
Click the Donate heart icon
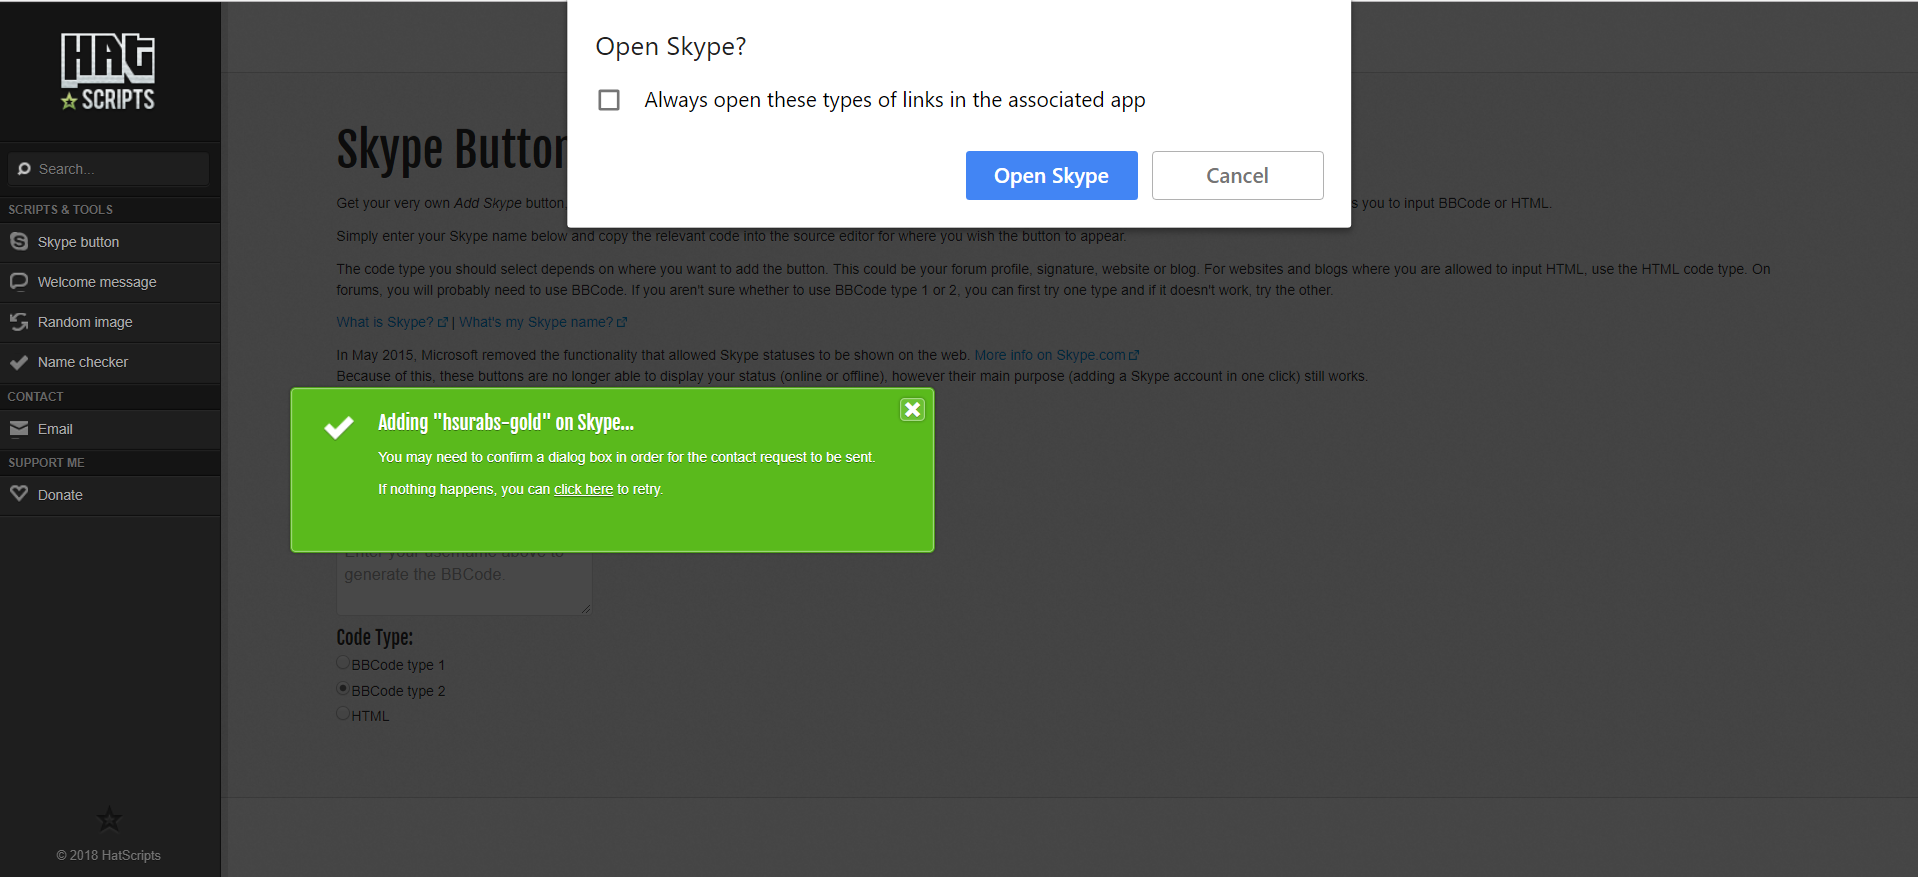[x=19, y=493]
